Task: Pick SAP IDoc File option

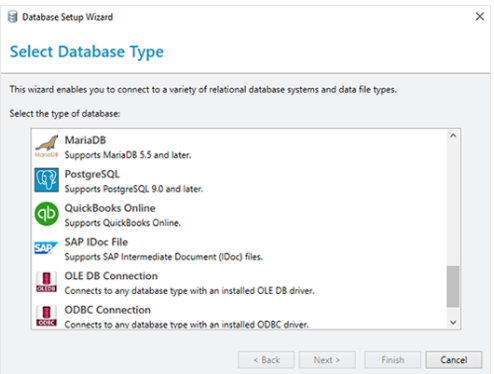Action: pyautogui.click(x=239, y=249)
